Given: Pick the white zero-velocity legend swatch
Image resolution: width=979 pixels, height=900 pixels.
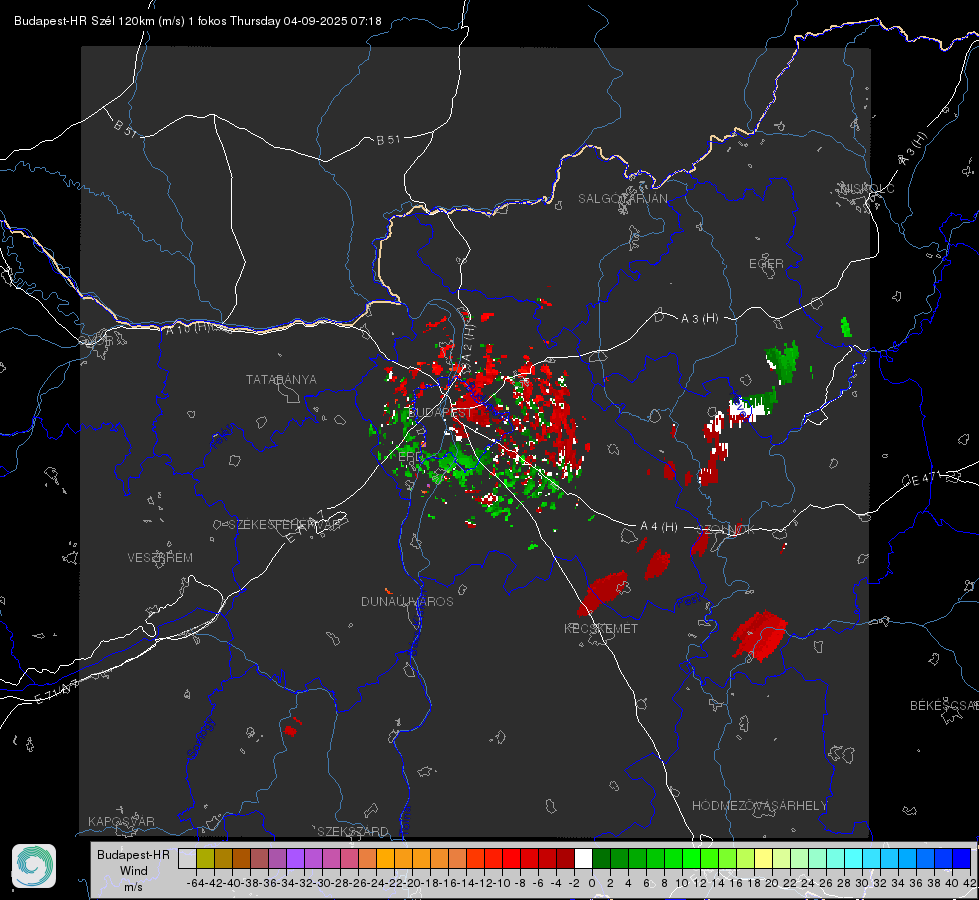Looking at the screenshot, I should tap(583, 858).
